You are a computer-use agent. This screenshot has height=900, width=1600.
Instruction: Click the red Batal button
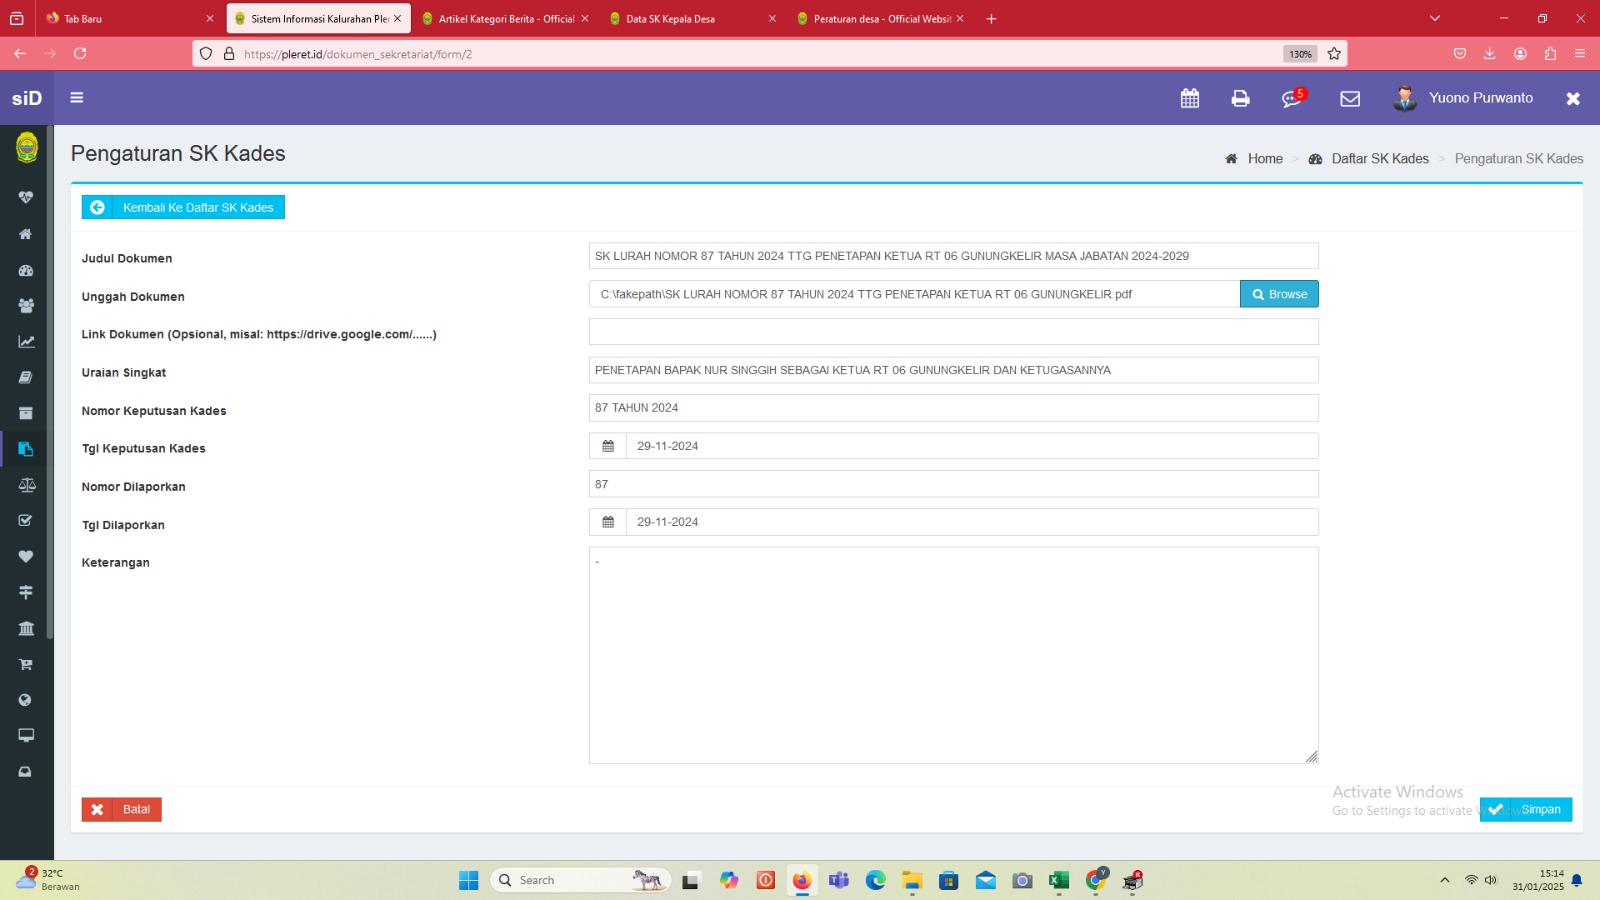click(x=121, y=809)
